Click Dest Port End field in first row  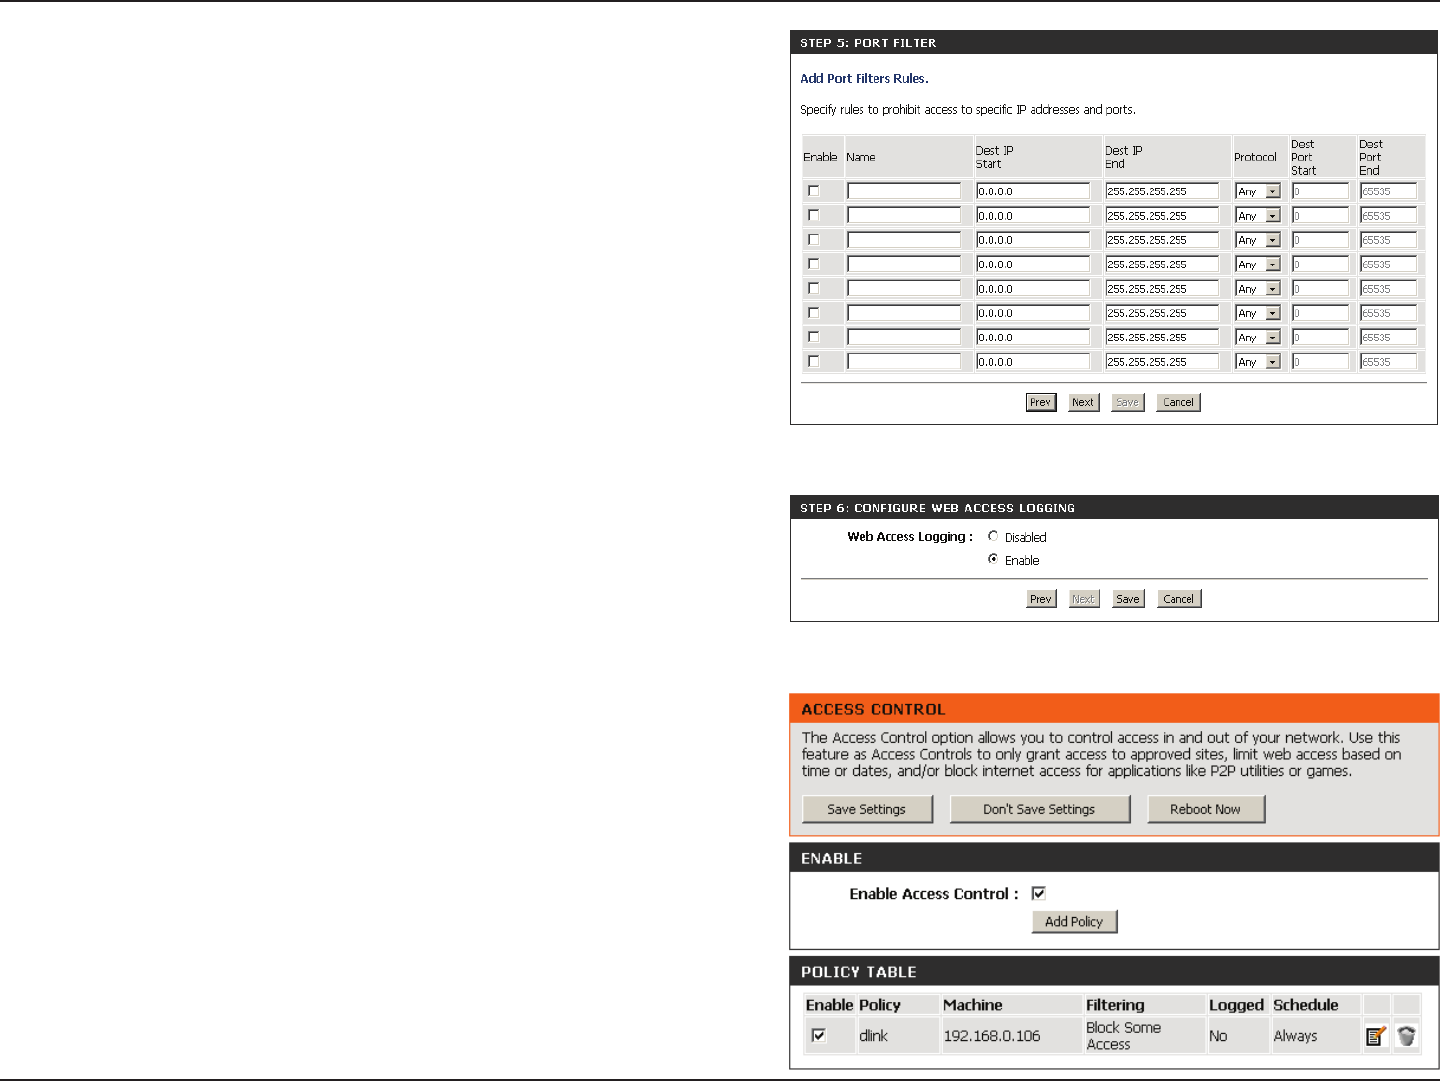pos(1388,191)
